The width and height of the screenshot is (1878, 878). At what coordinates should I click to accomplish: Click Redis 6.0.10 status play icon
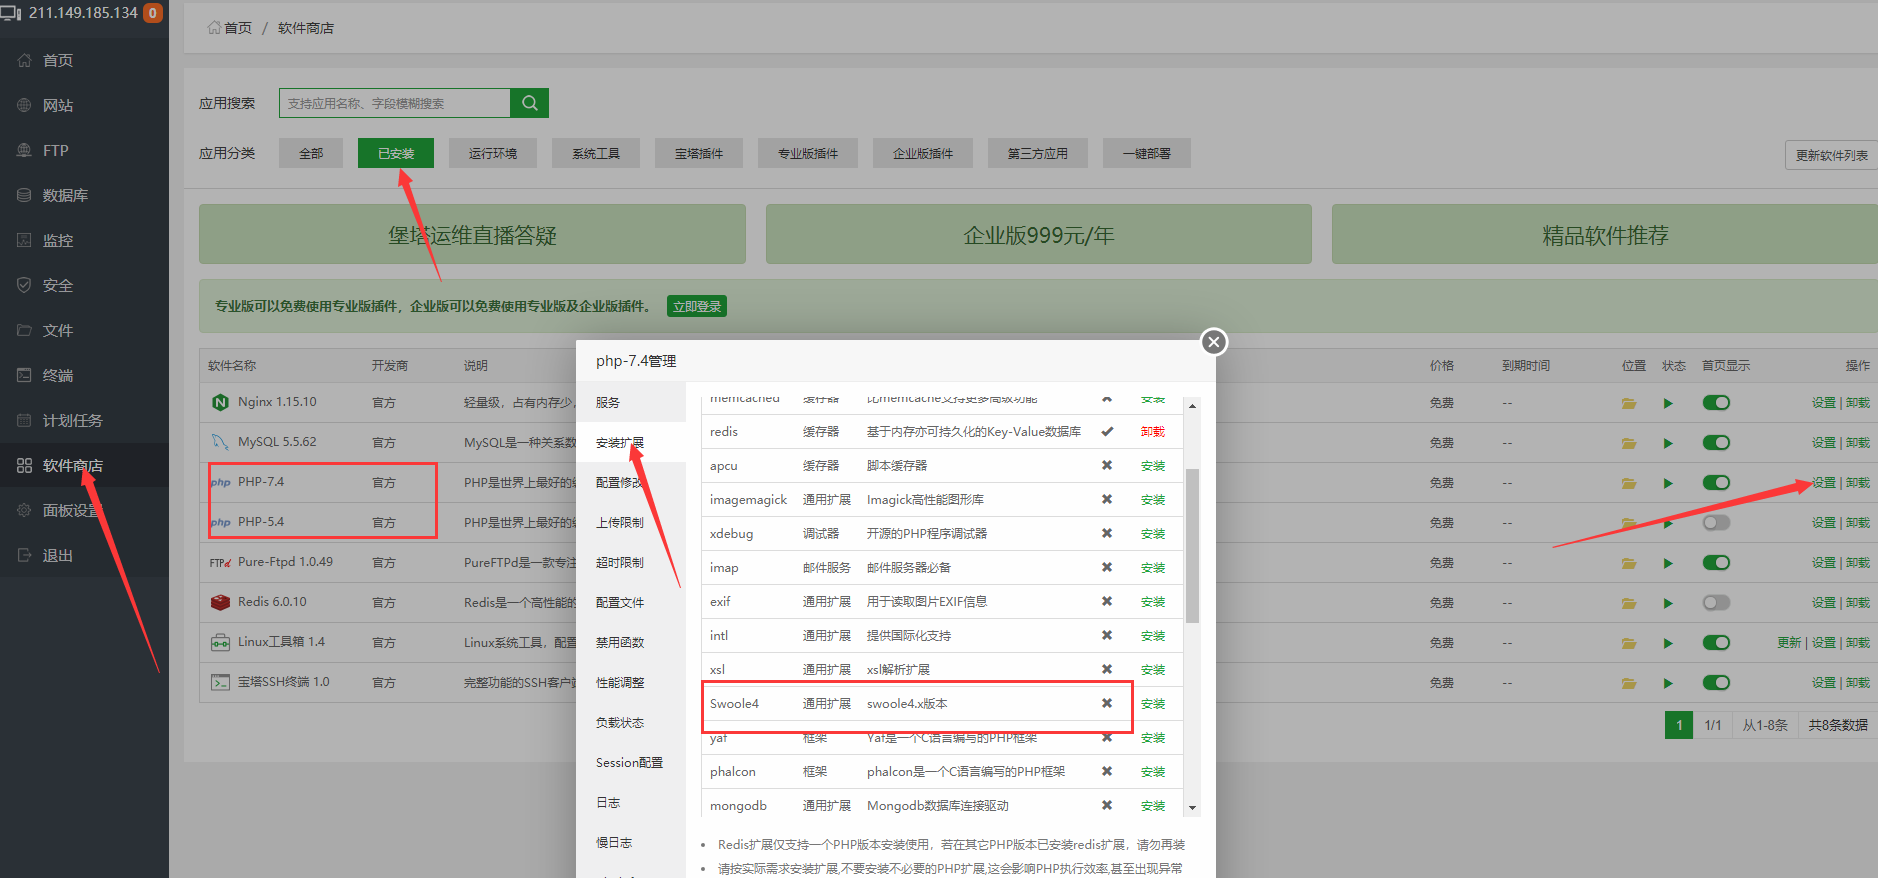[1668, 603]
